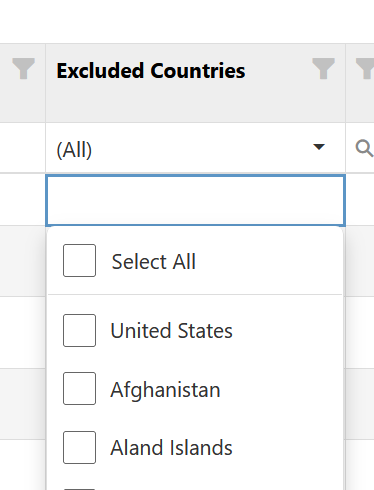Click the partially visible funnel icon at far right
This screenshot has width=374, height=490.
pos(365,68)
